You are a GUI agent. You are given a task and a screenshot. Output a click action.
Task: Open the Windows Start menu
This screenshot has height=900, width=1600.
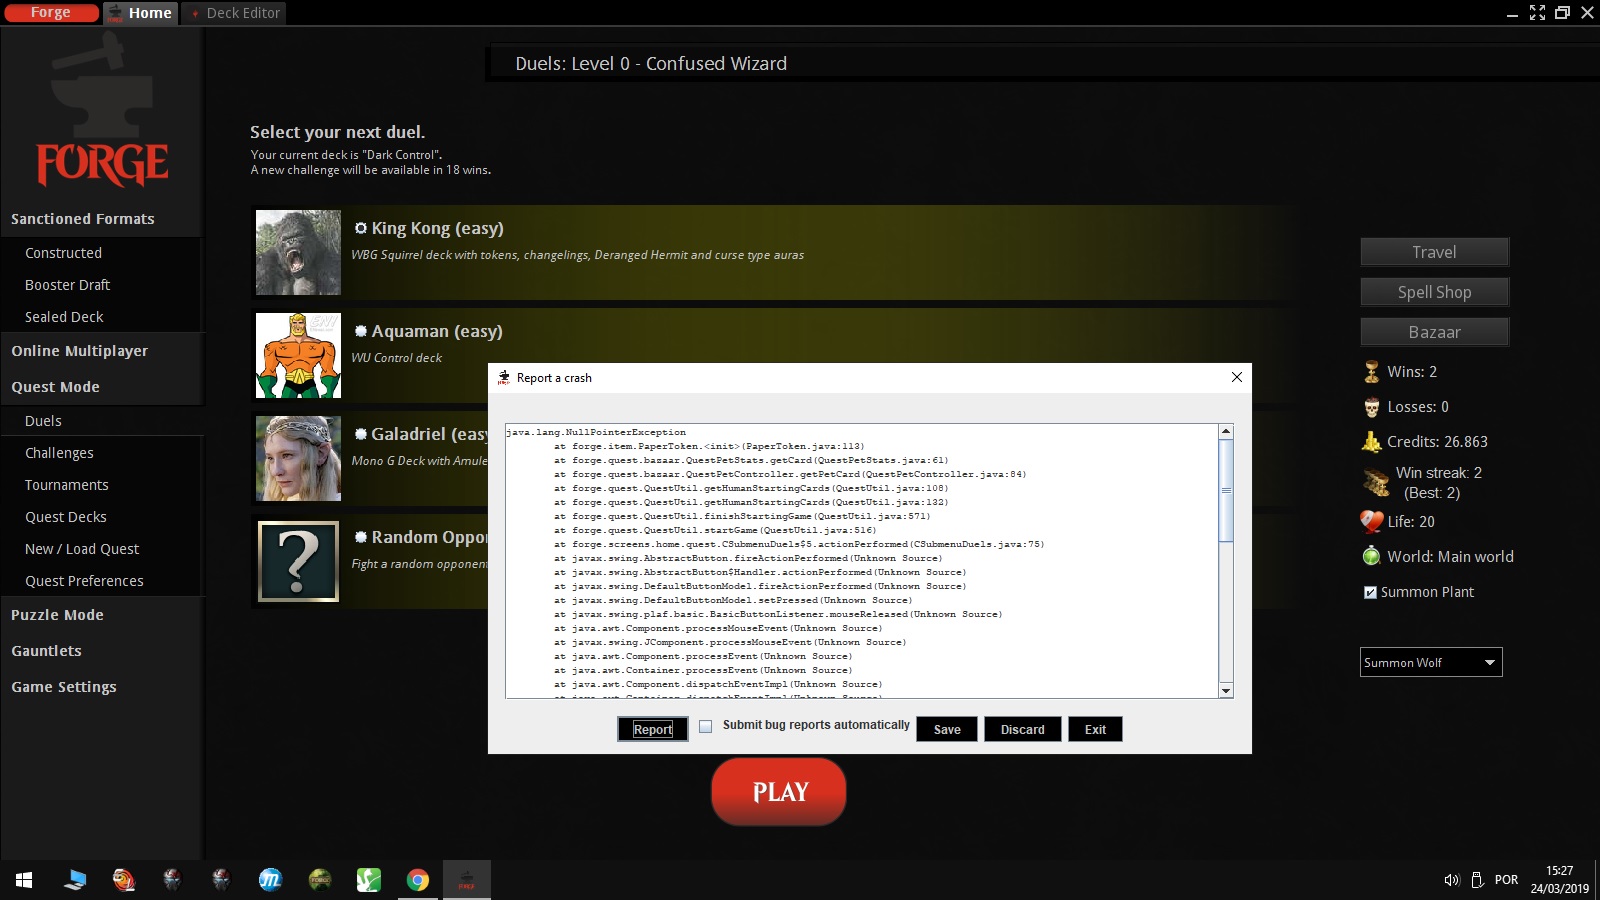coord(24,880)
